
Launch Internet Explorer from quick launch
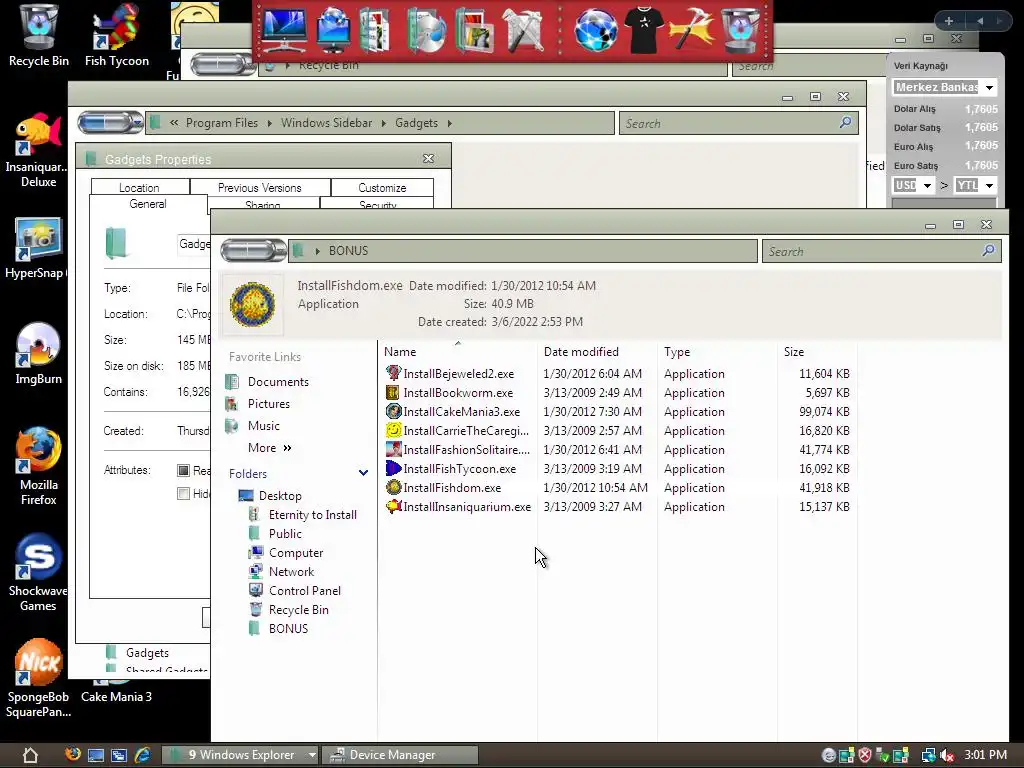(142, 755)
